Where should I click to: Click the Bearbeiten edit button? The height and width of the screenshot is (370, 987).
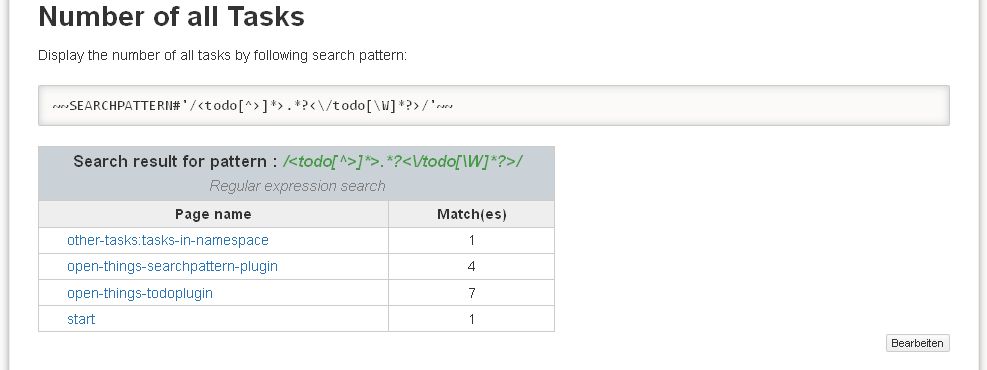coord(917,343)
